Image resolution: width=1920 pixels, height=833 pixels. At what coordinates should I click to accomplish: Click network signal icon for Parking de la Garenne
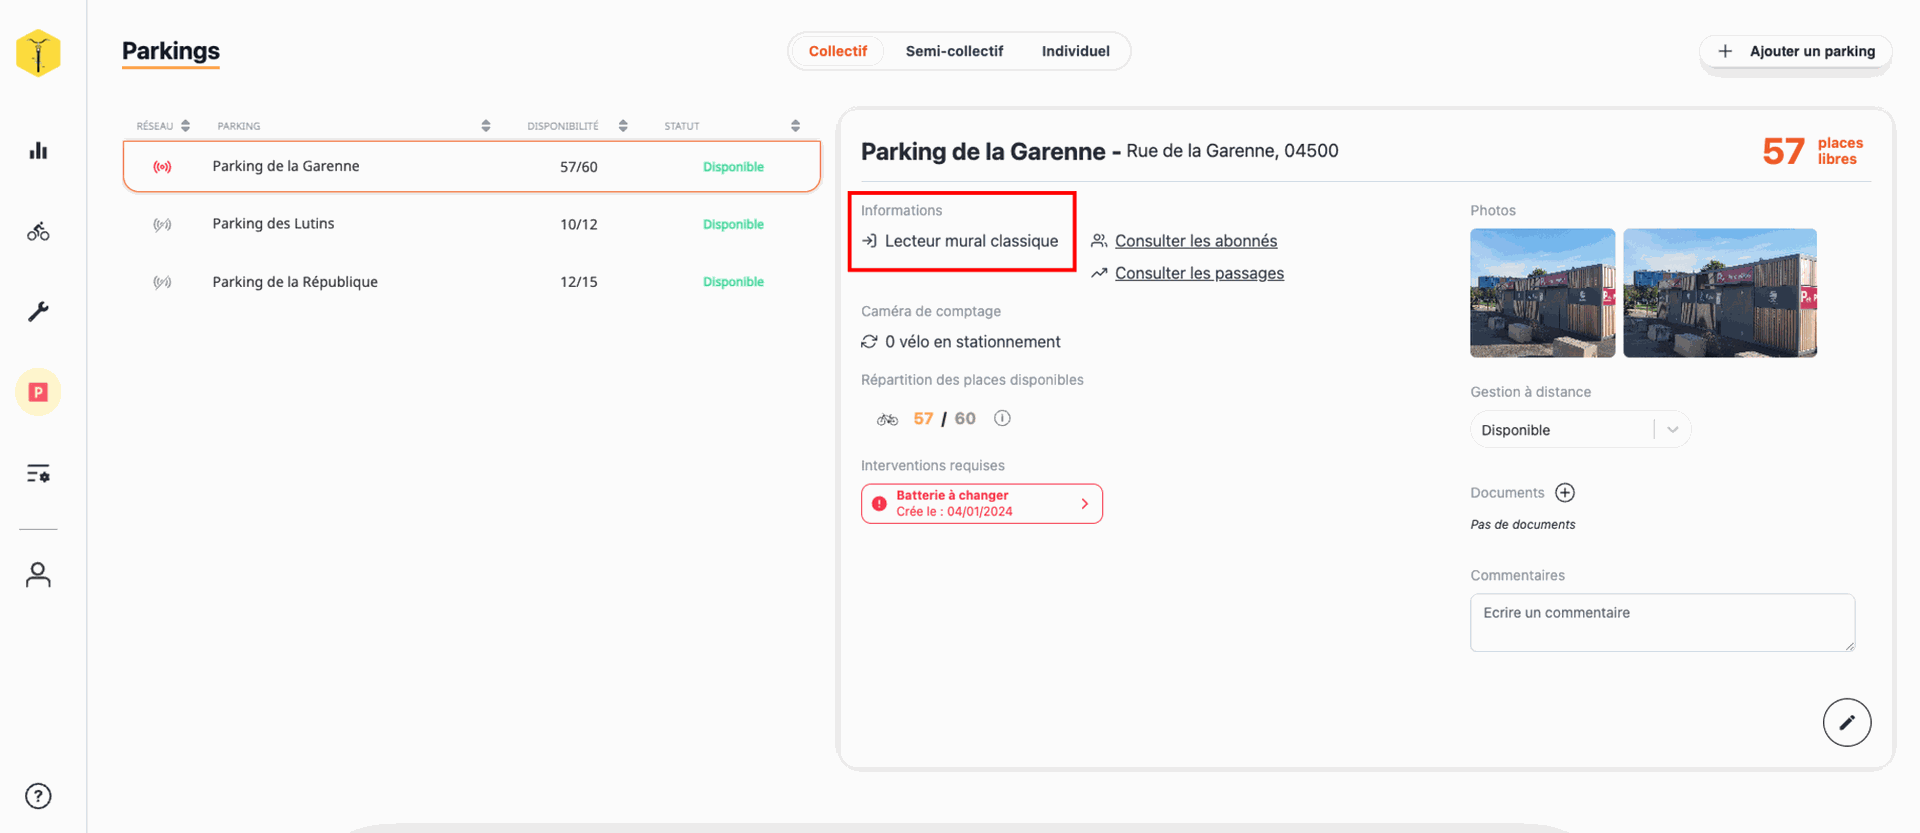tap(162, 167)
